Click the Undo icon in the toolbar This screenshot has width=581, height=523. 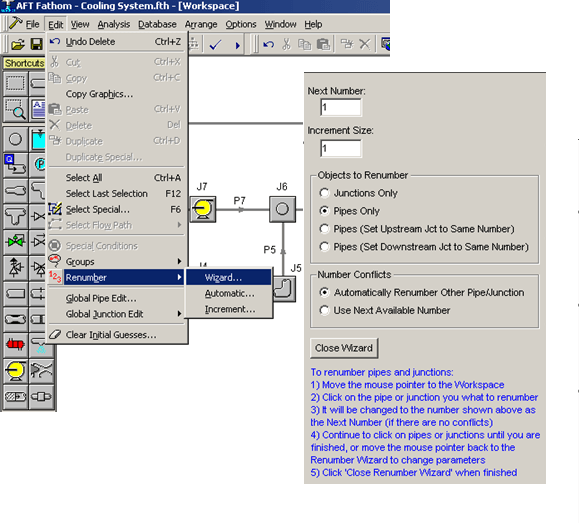click(268, 45)
